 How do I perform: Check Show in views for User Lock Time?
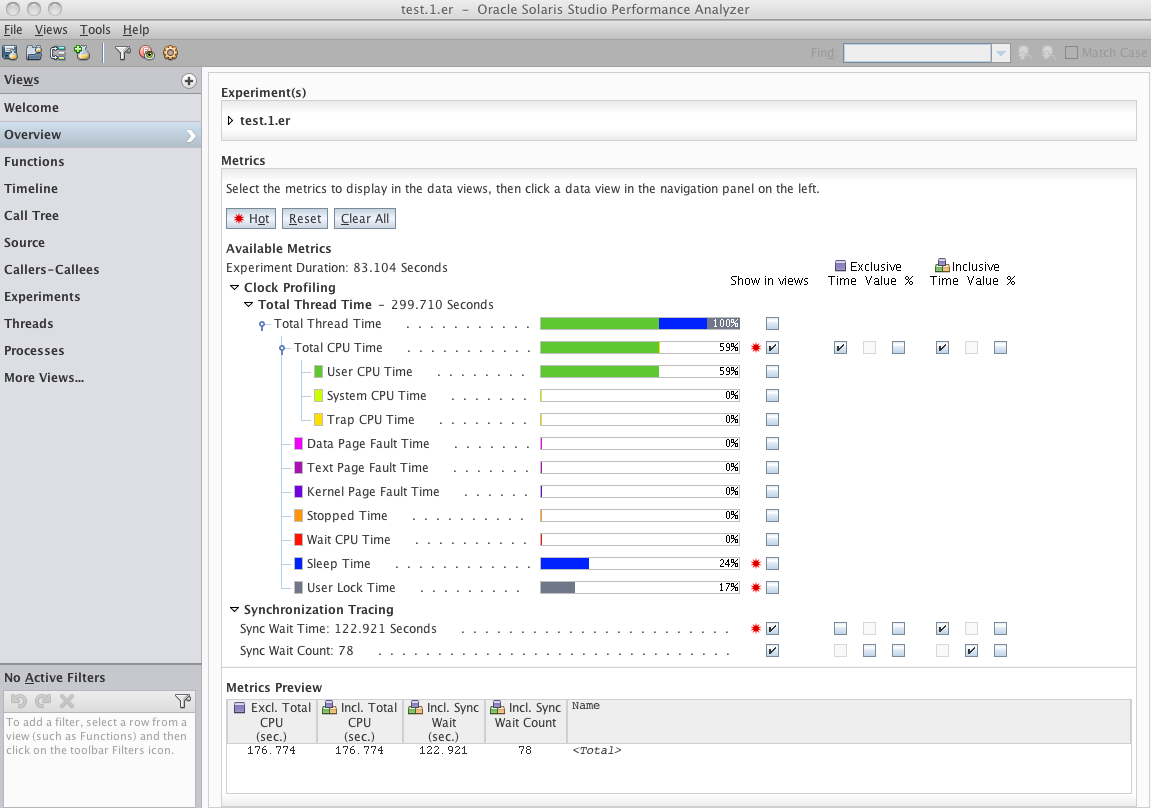click(772, 588)
